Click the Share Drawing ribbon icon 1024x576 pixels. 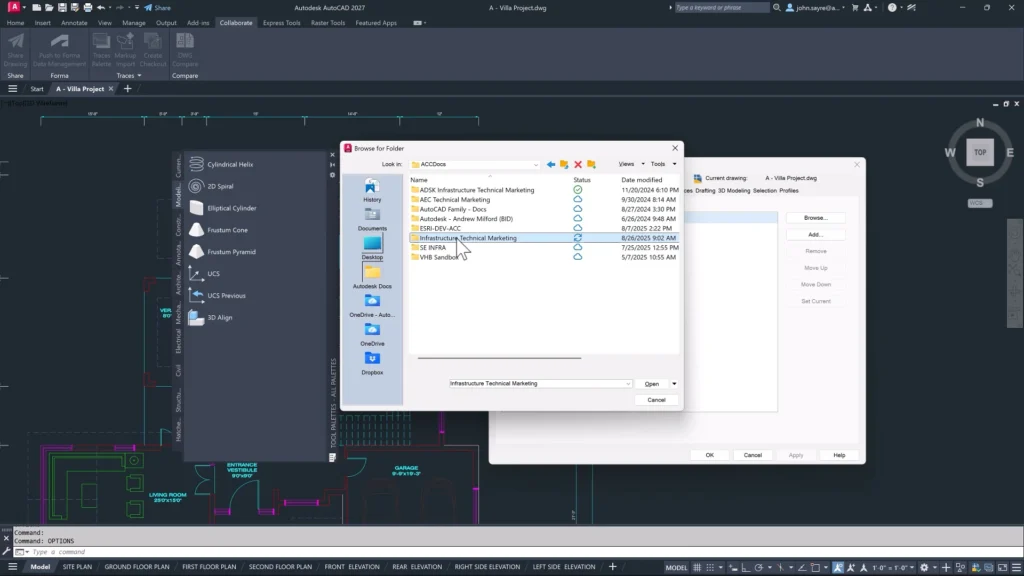(16, 50)
